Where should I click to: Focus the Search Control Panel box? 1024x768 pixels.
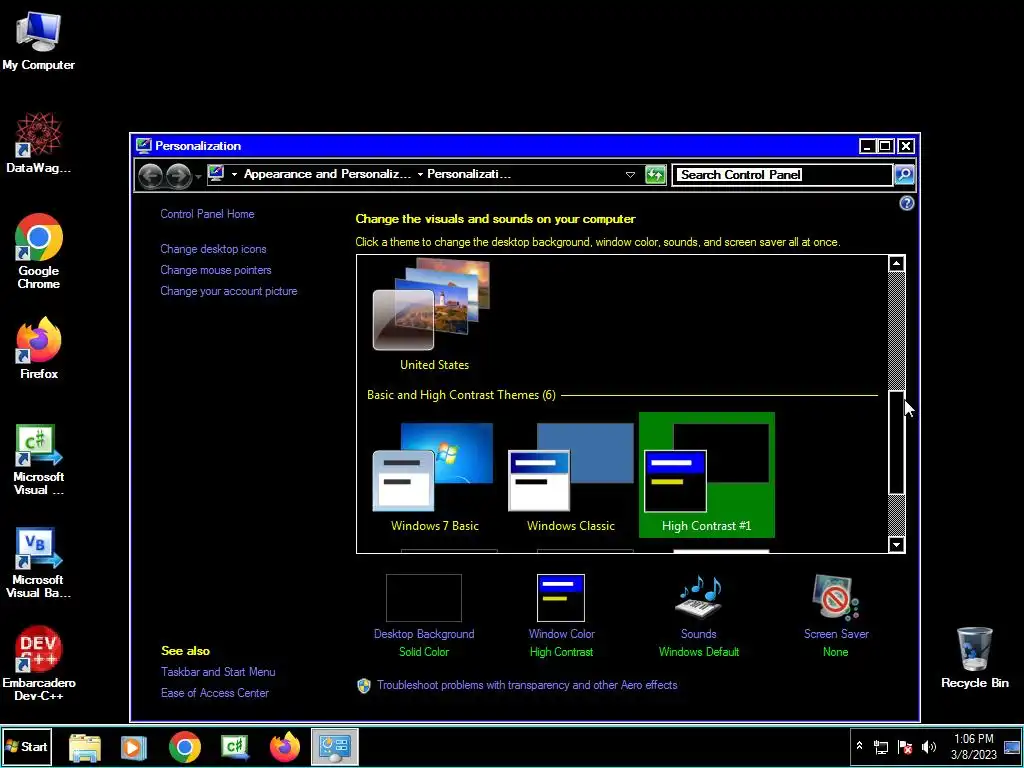(x=782, y=174)
